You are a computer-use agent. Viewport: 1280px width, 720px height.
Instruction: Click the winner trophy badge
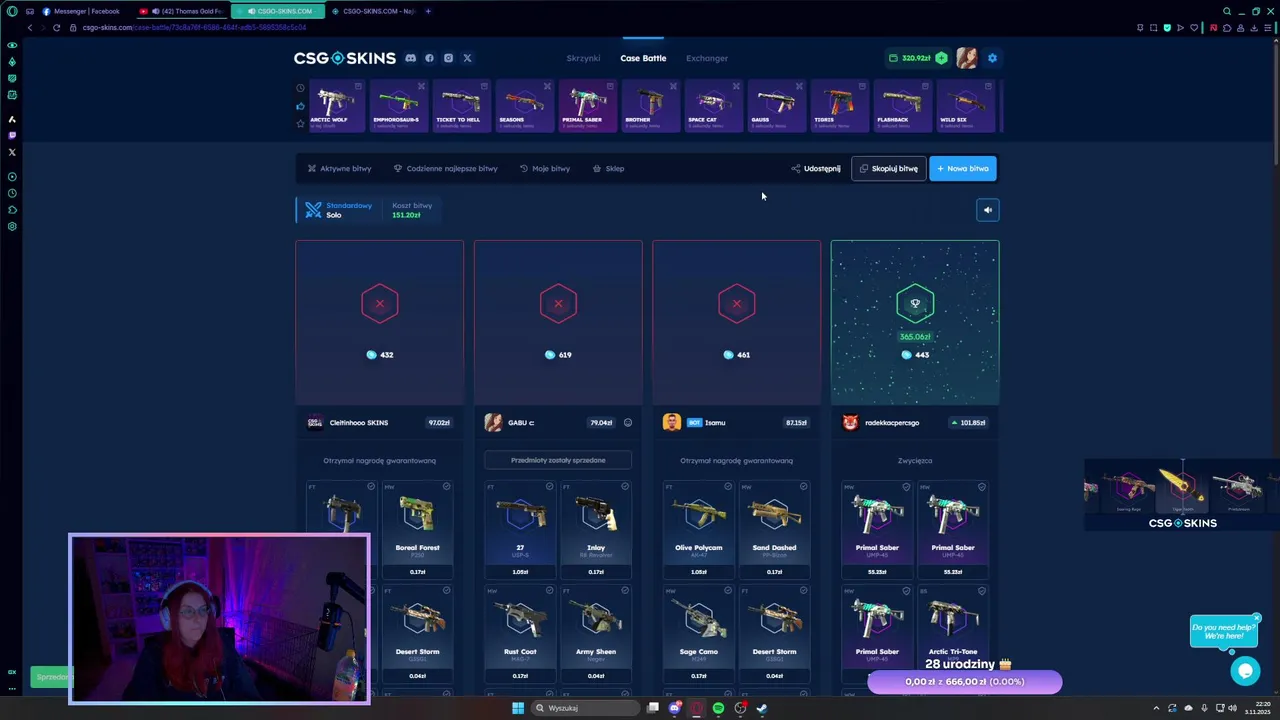(x=915, y=303)
